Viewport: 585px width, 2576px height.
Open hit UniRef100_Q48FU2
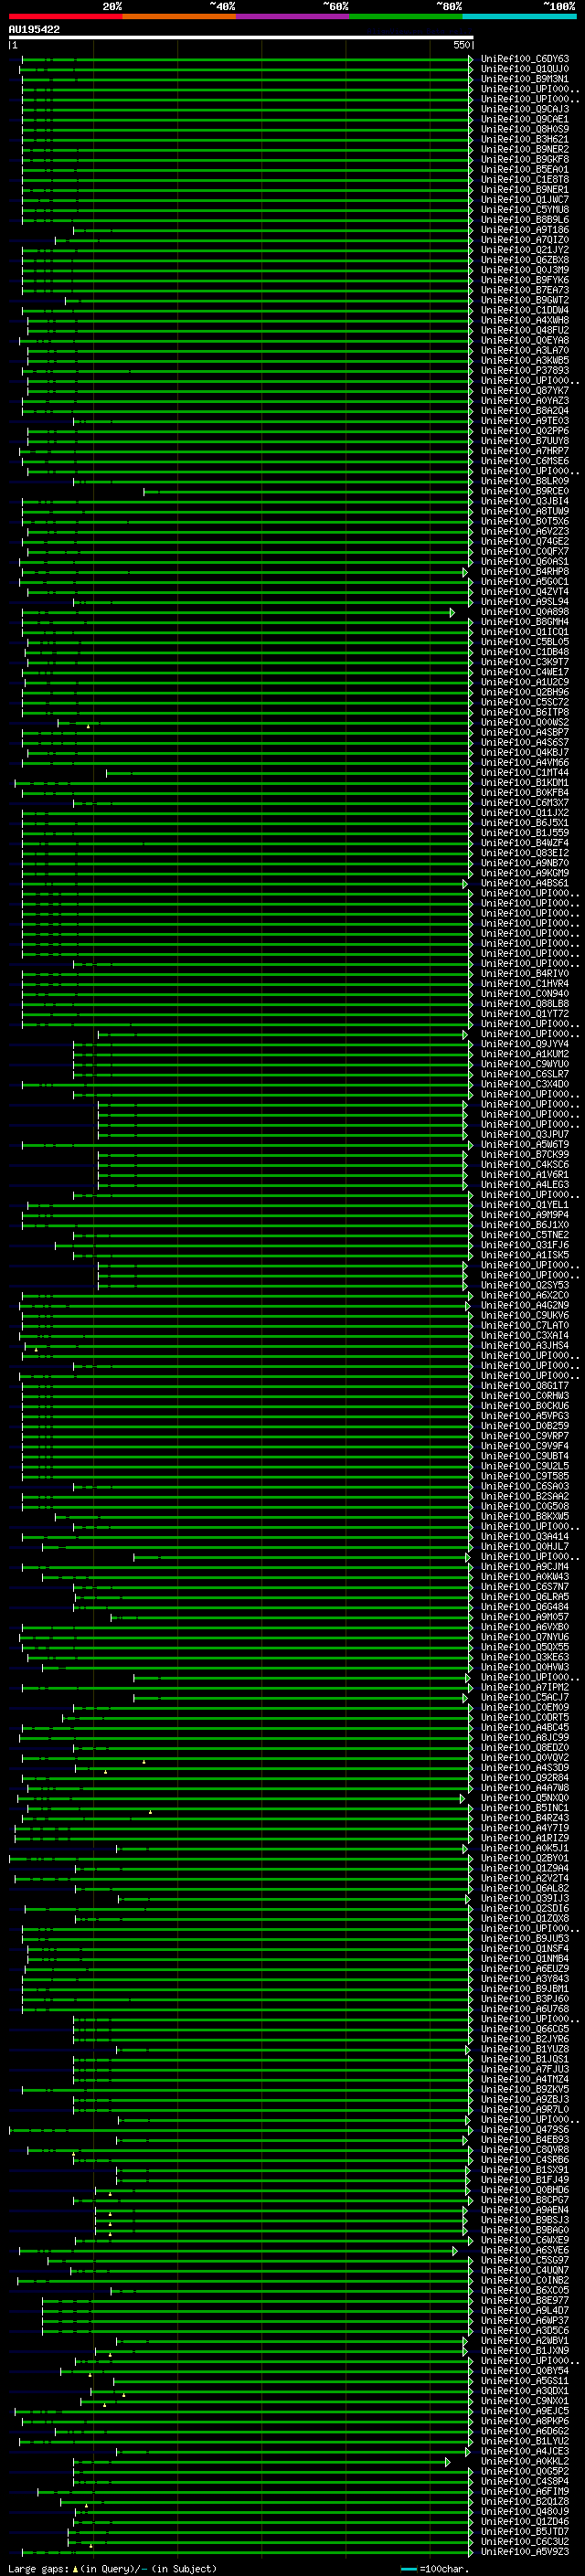click(x=524, y=330)
